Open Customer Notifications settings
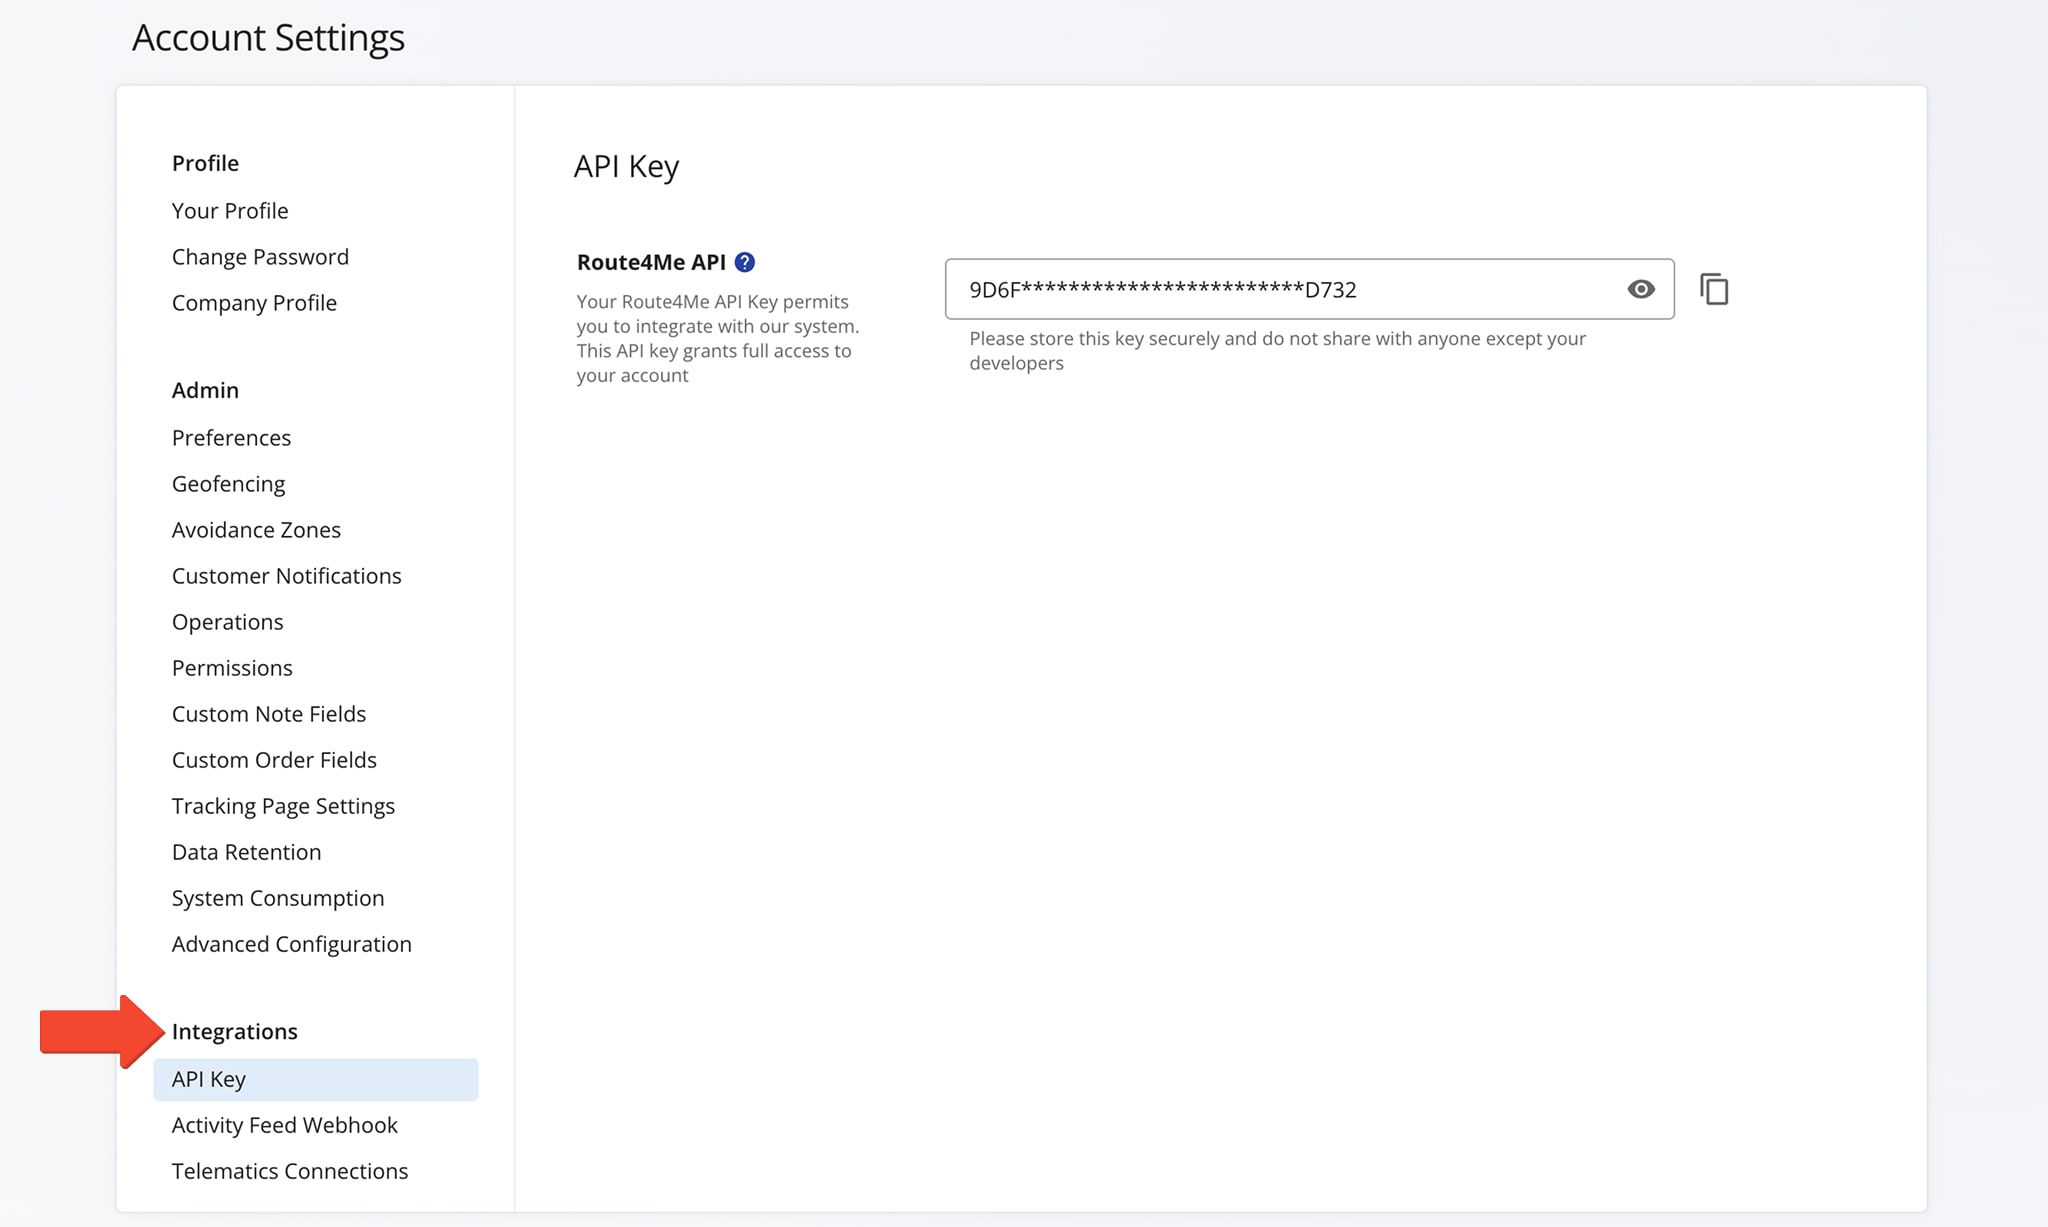Screen dimensions: 2048x1227 (x=286, y=576)
